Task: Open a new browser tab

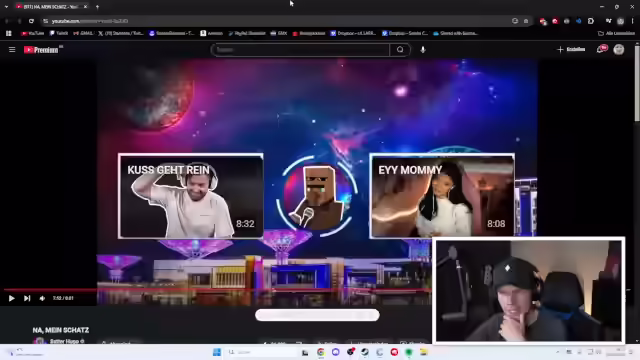Action: pyautogui.click(x=97, y=7)
